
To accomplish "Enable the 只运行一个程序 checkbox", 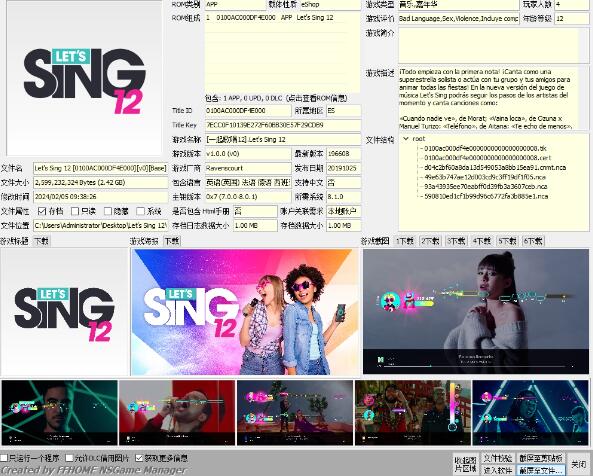I will pos(4,458).
